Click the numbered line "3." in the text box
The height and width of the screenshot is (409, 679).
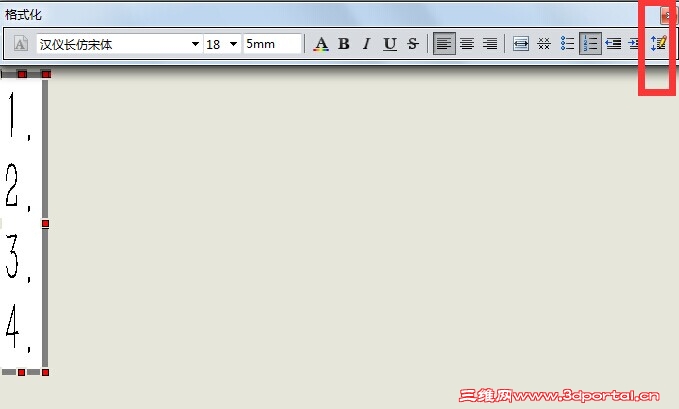(x=19, y=257)
